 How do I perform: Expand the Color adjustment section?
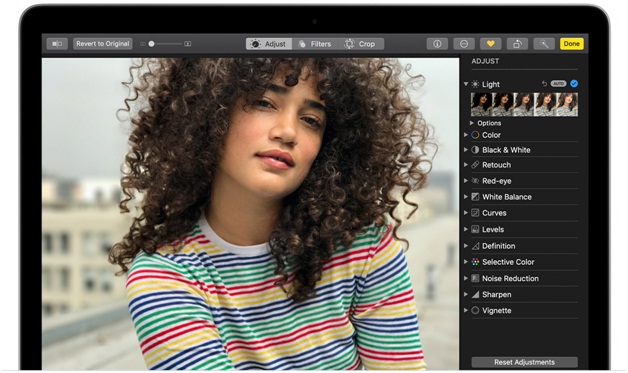pos(466,135)
